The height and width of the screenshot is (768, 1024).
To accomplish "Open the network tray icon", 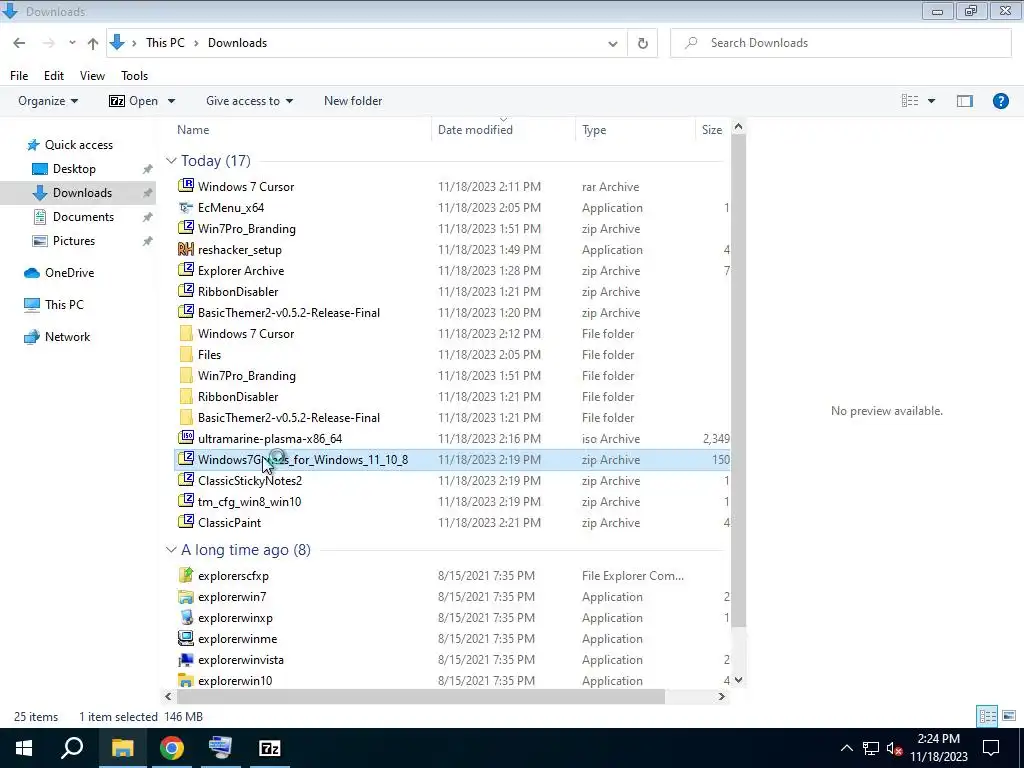I will [871, 748].
